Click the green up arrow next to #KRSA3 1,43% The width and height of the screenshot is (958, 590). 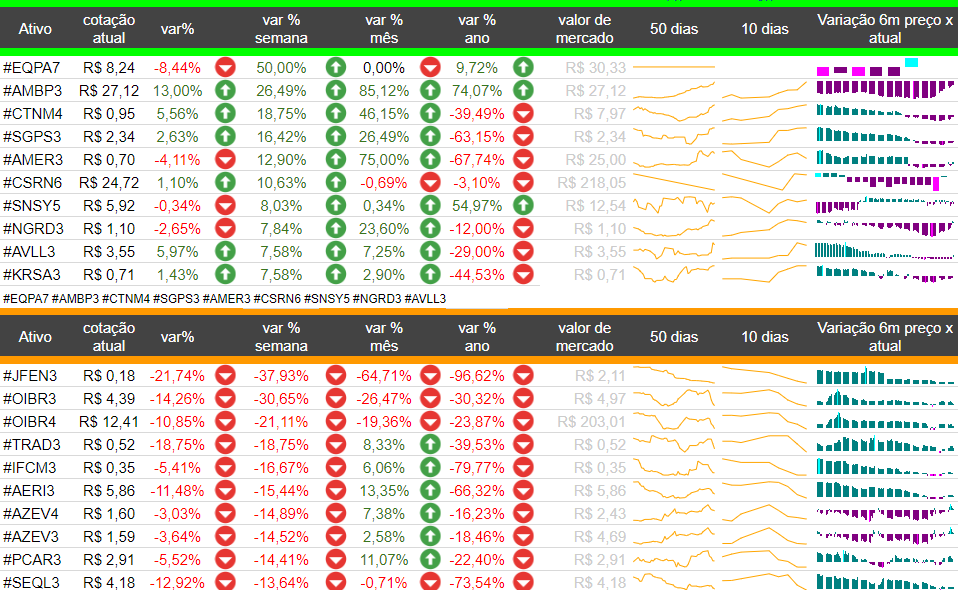[225, 274]
